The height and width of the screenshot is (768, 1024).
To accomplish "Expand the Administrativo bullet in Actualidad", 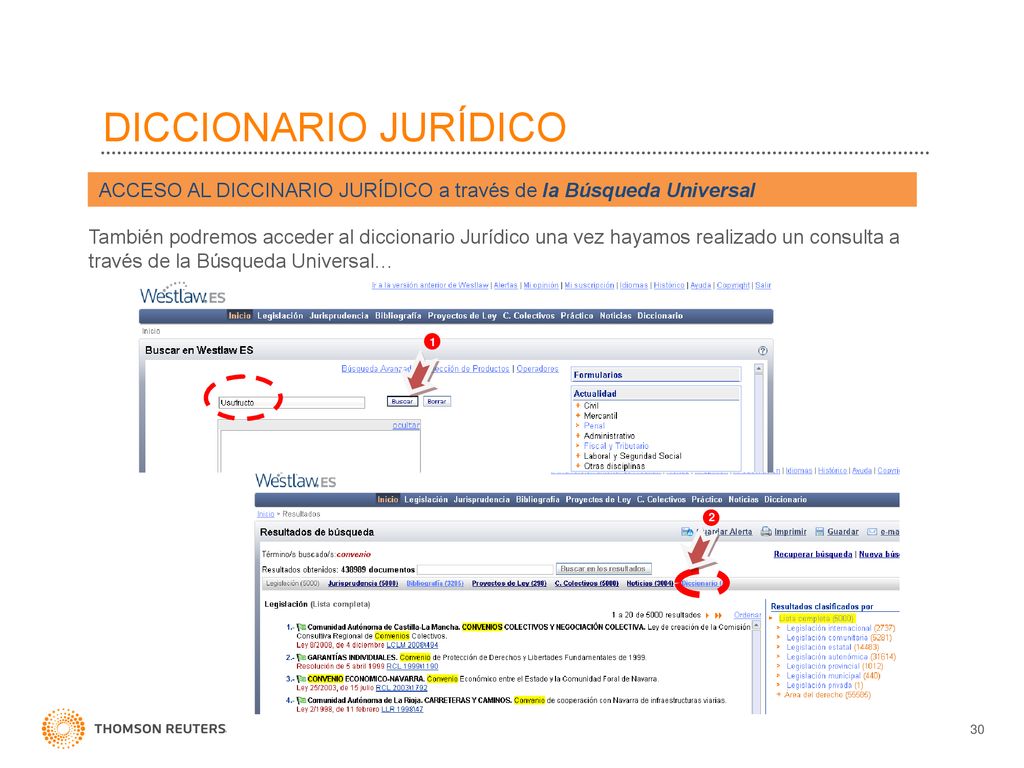I will pyautogui.click(x=578, y=436).
